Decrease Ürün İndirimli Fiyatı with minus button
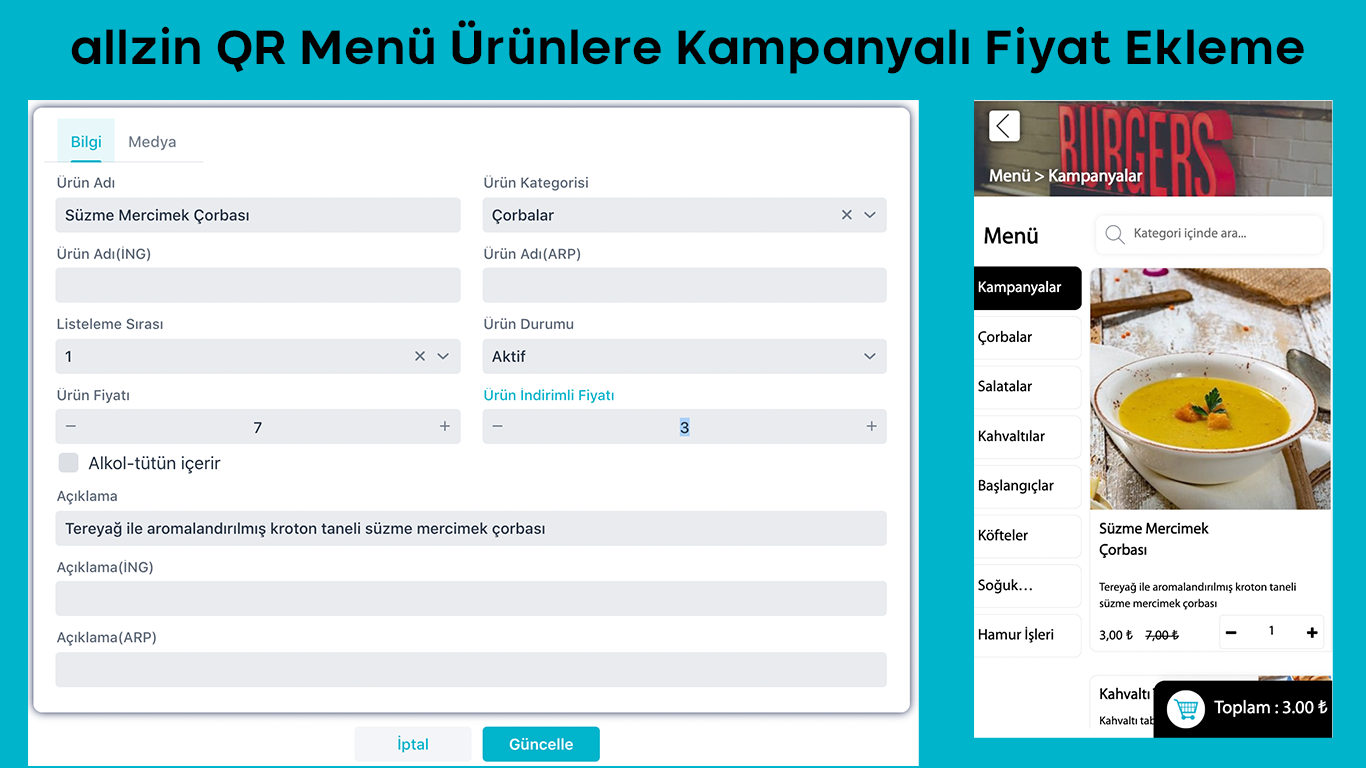This screenshot has height=768, width=1366. (x=498, y=427)
